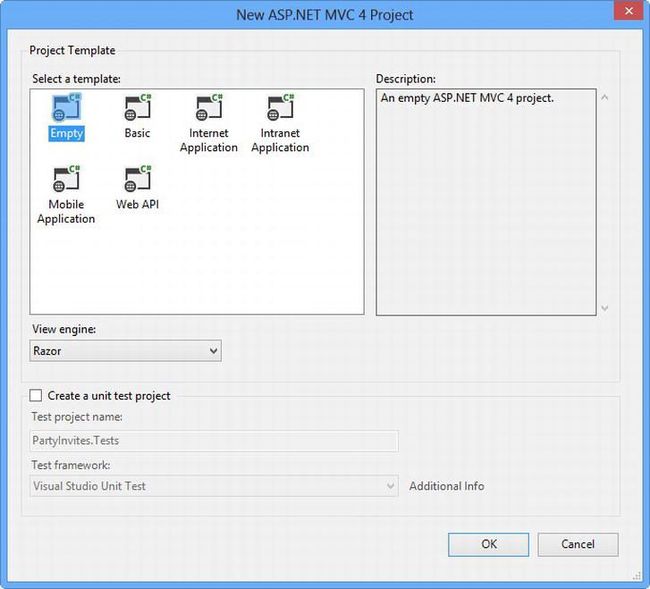Click the 'Intranet Application' label text

tap(280, 140)
